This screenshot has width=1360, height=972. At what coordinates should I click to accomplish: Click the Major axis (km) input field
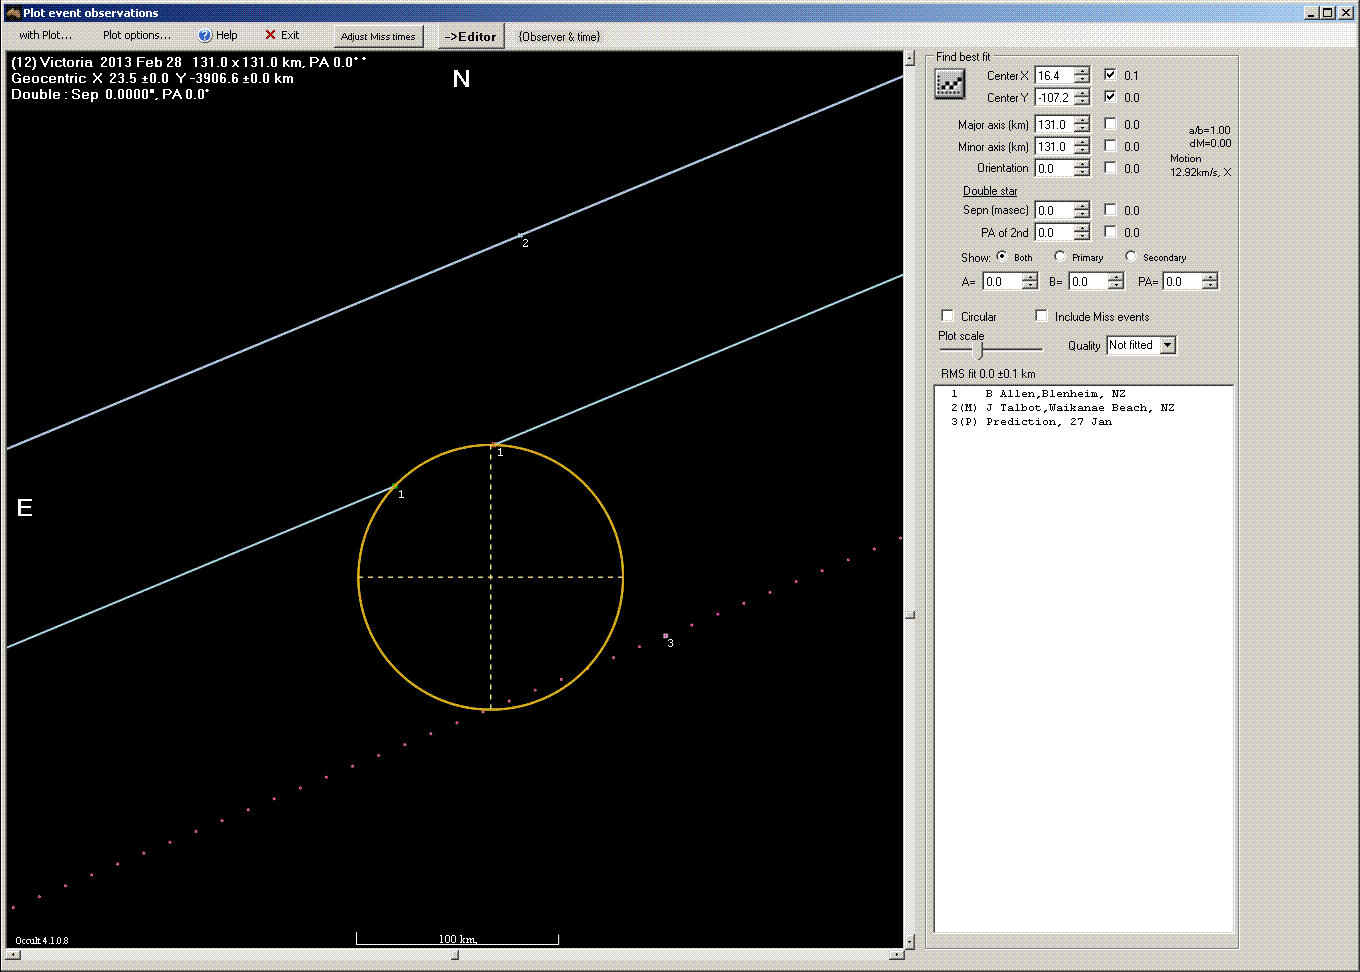coord(1054,125)
